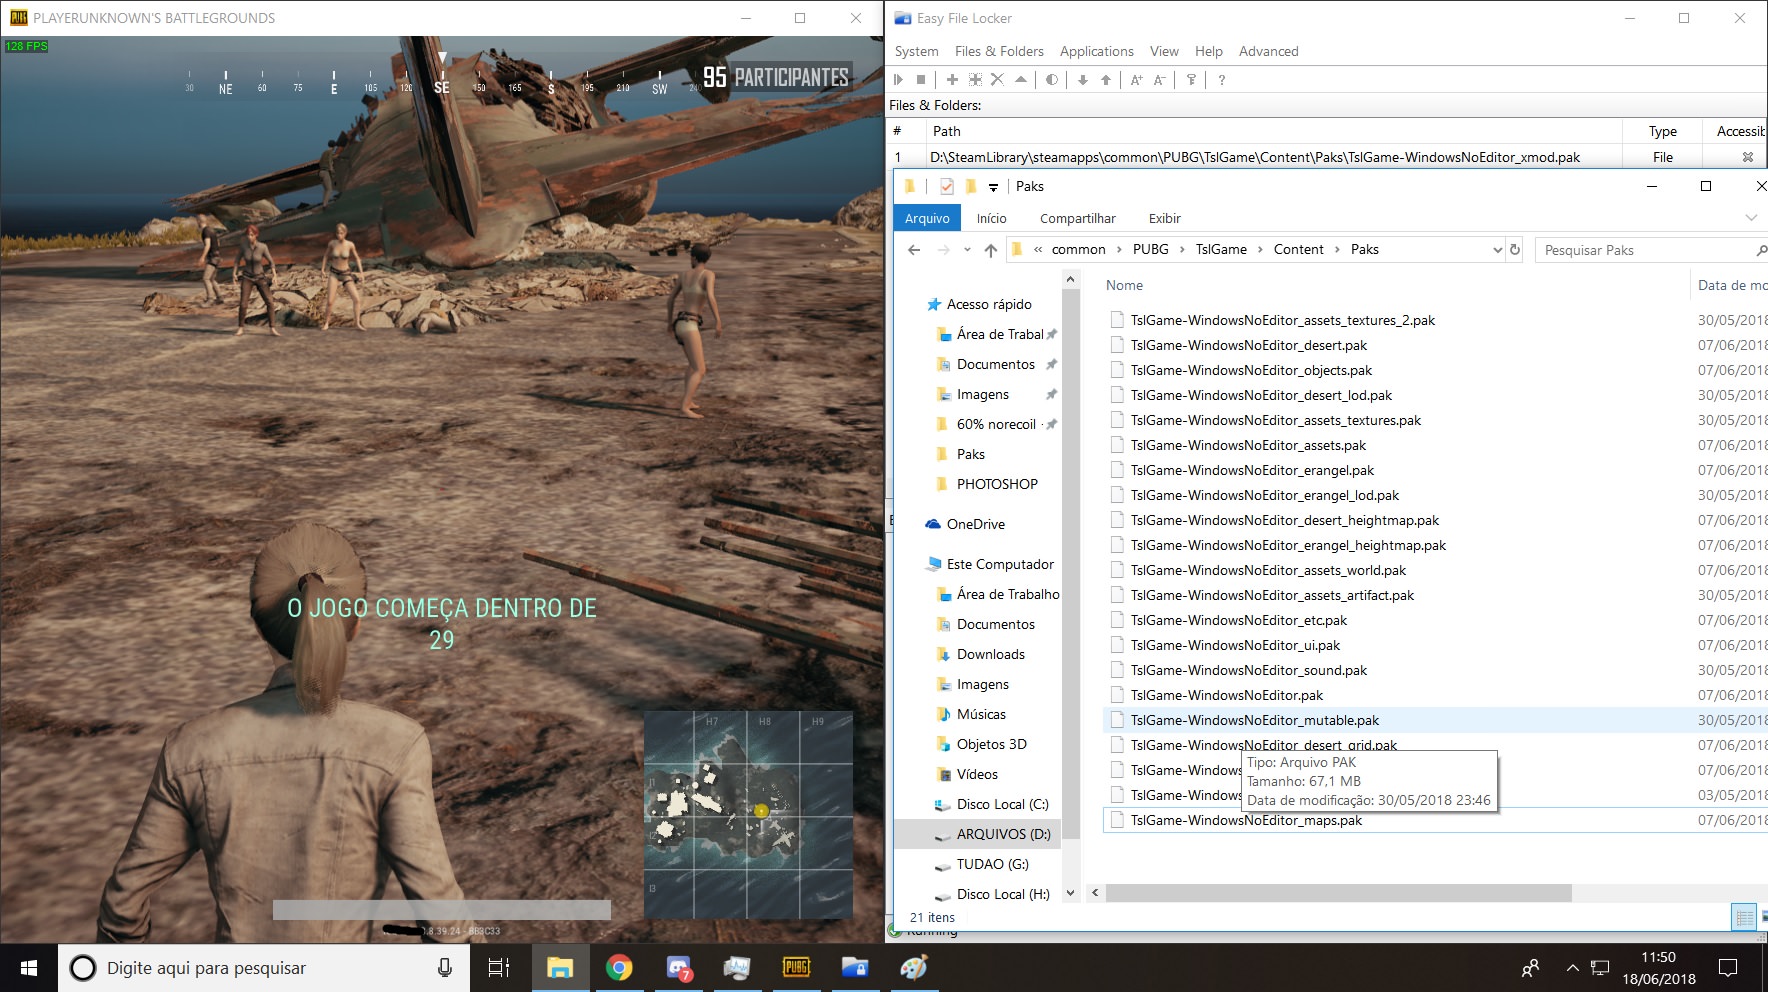This screenshot has width=1768, height=992.
Task: Open the address bar history dropdown
Action: click(x=1497, y=250)
